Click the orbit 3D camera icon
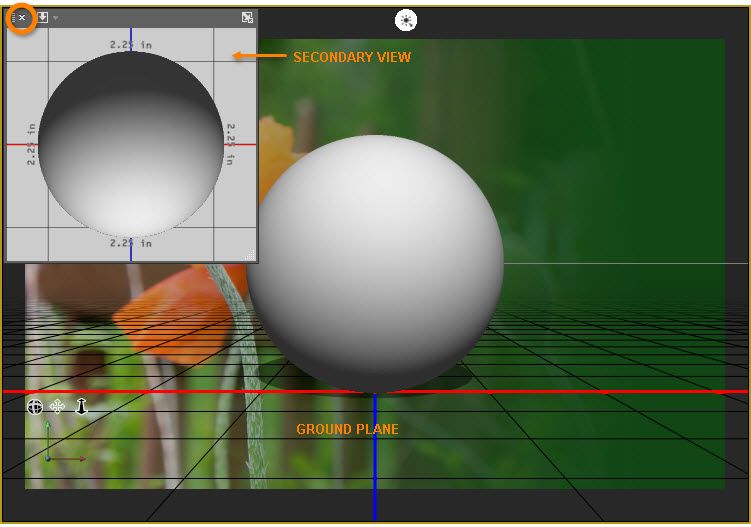The width and height of the screenshot is (751, 527). [35, 406]
